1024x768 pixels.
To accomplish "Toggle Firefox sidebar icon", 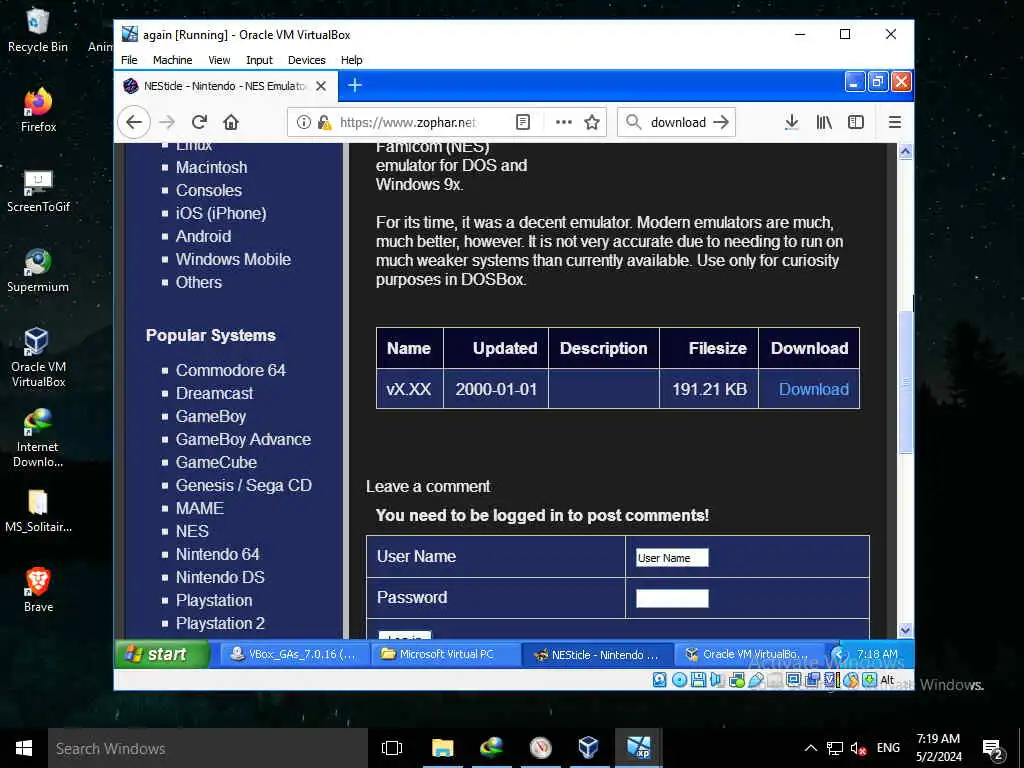I will pyautogui.click(x=856, y=122).
